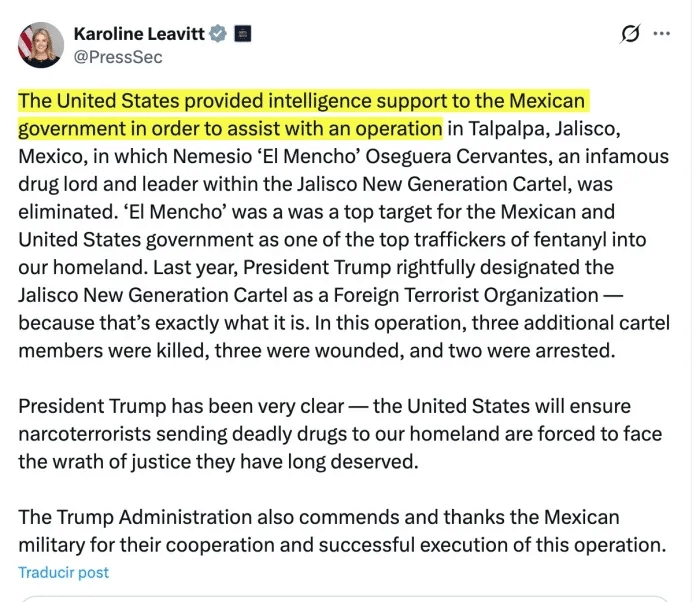Click the "Traducir post" translate link
The image size is (696, 602).
pos(64,573)
